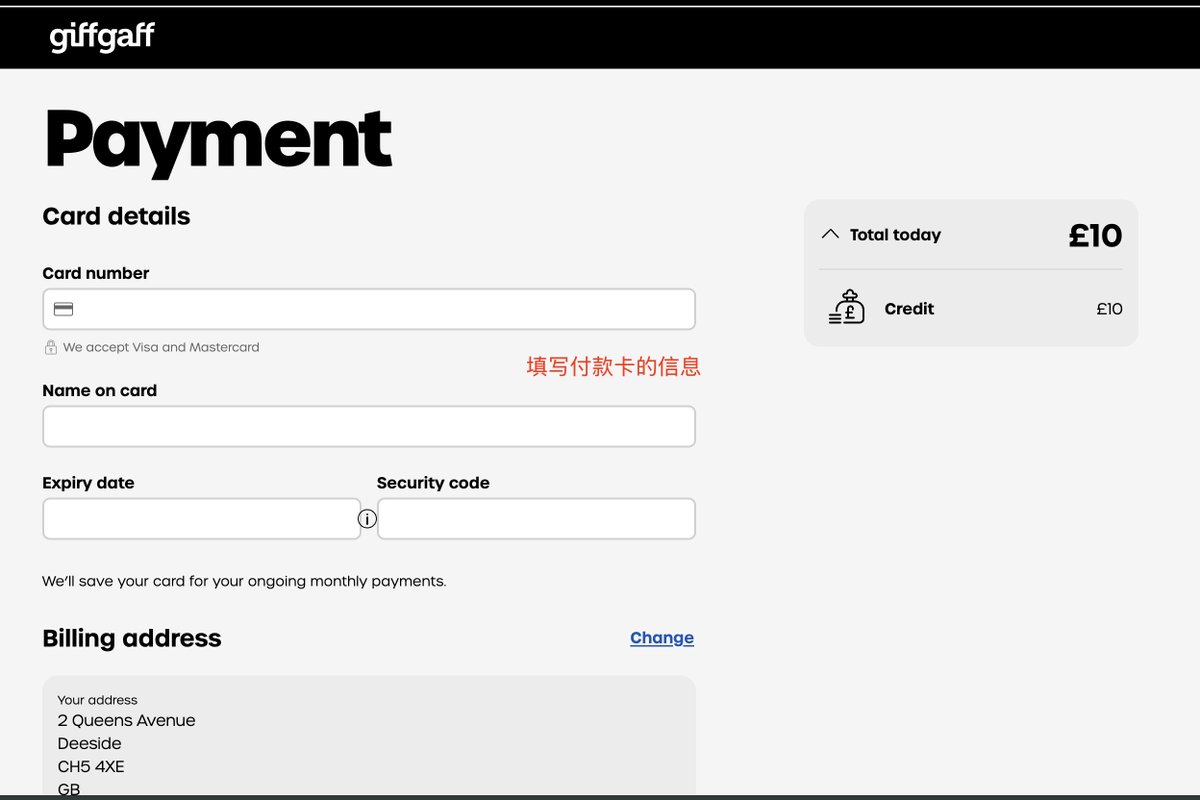Click the large £10 total amount
The height and width of the screenshot is (800, 1200).
tap(1095, 235)
